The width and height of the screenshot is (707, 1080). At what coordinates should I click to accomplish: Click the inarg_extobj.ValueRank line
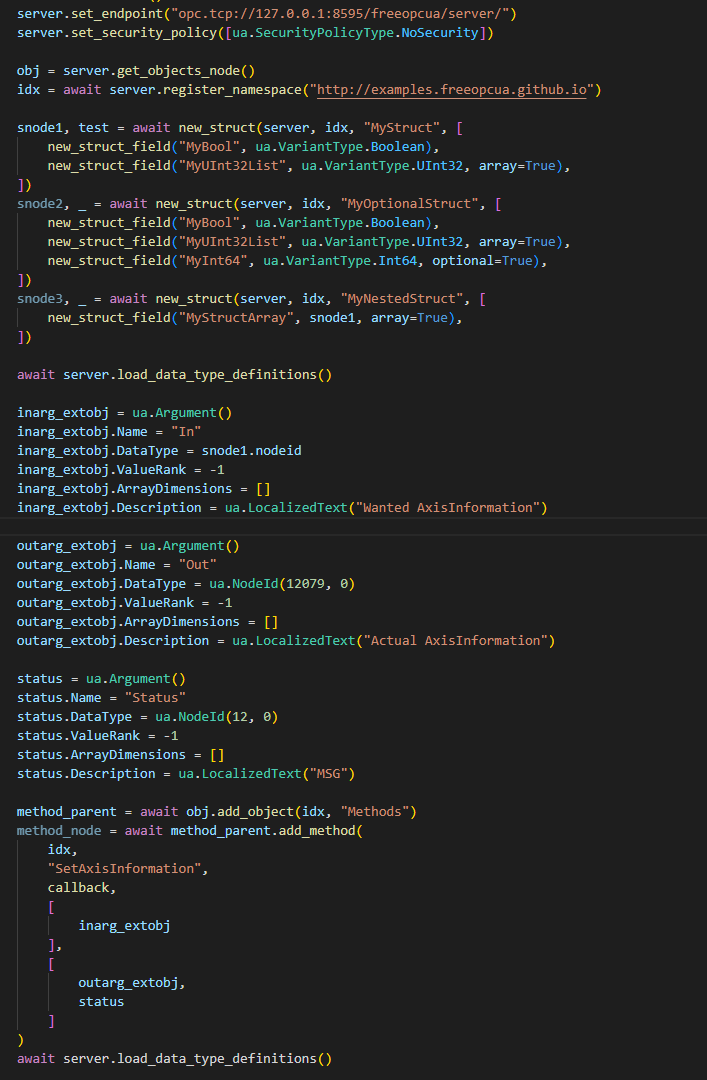[x=121, y=469]
